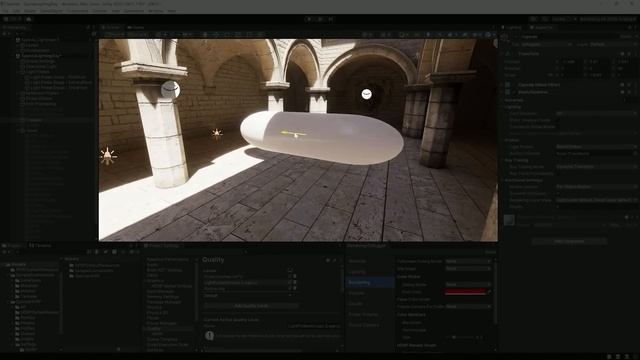Select the small light gizmo near the capsule's left end
Screen dimensions: 640x360
[x=217, y=133]
